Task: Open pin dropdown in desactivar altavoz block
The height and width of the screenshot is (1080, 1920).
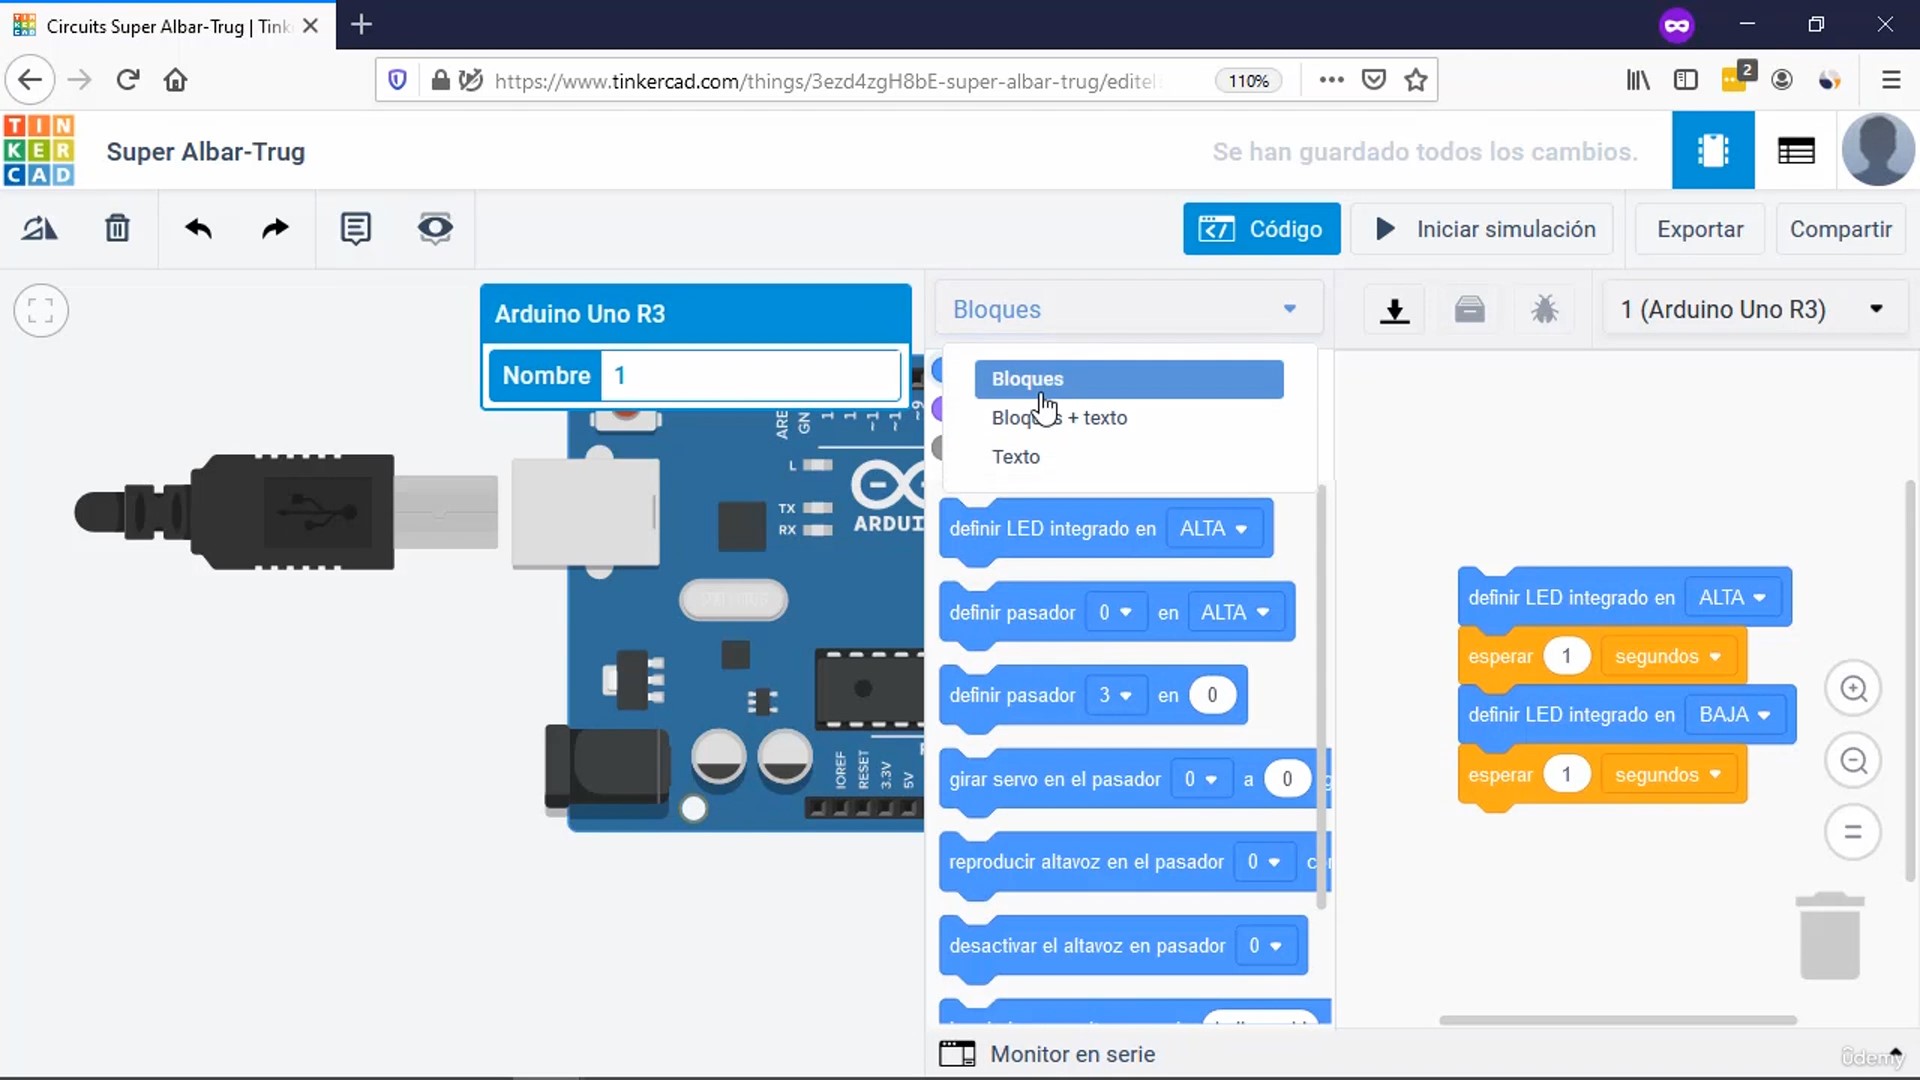Action: 1265,946
